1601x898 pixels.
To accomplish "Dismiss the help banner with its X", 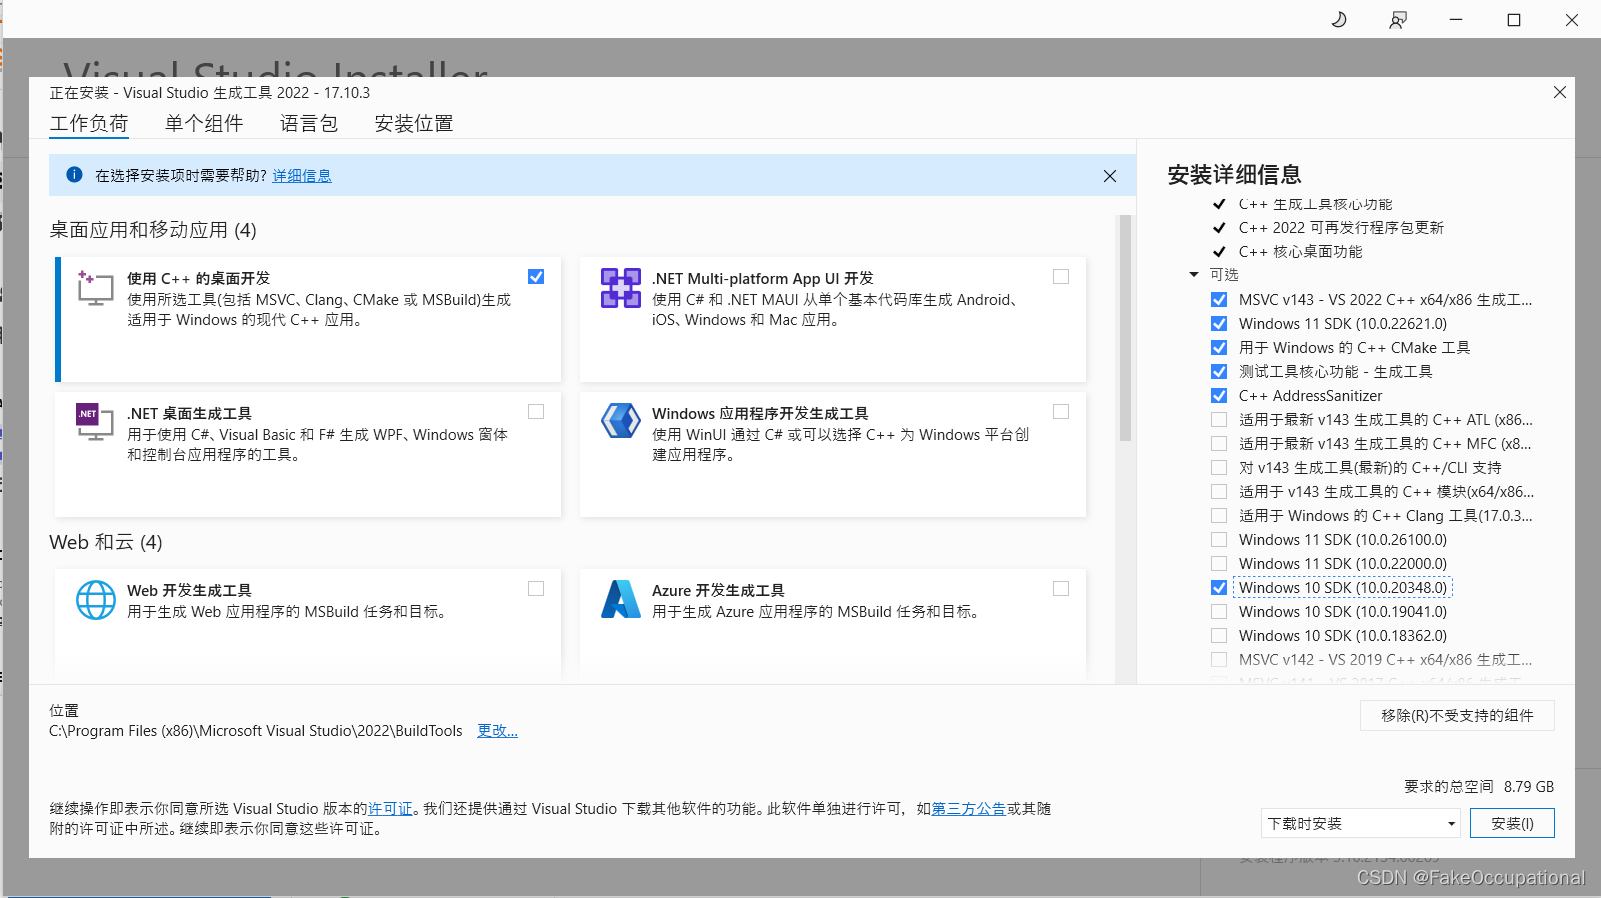I will point(1110,176).
